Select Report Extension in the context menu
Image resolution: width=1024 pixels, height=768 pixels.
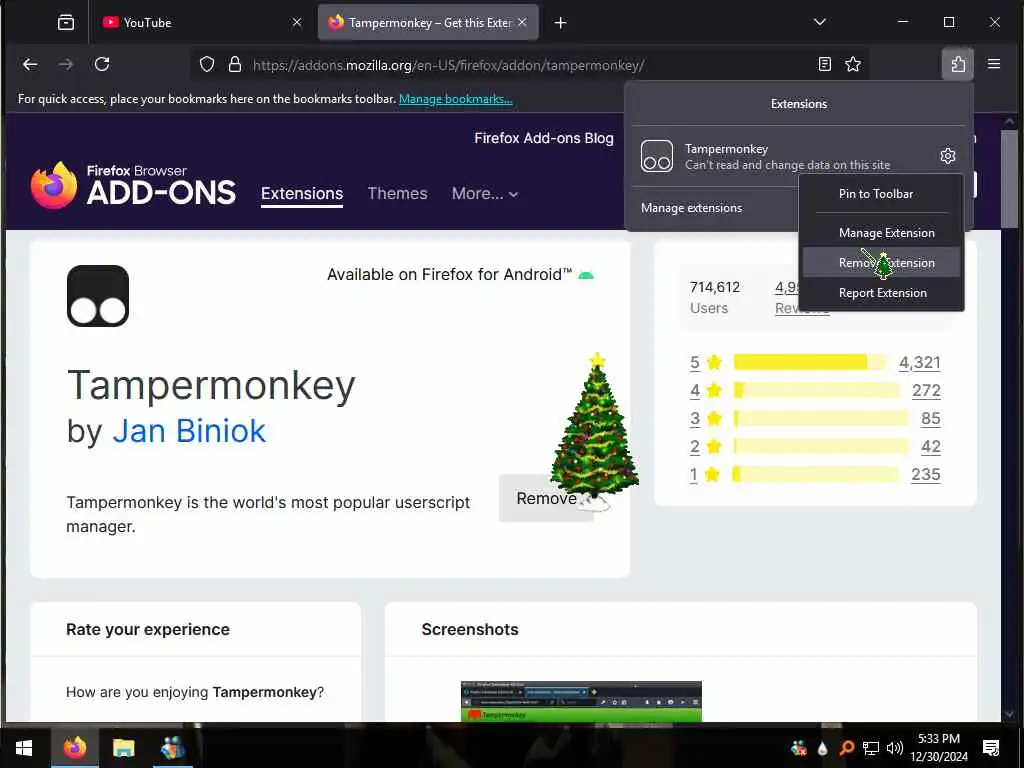click(x=882, y=293)
